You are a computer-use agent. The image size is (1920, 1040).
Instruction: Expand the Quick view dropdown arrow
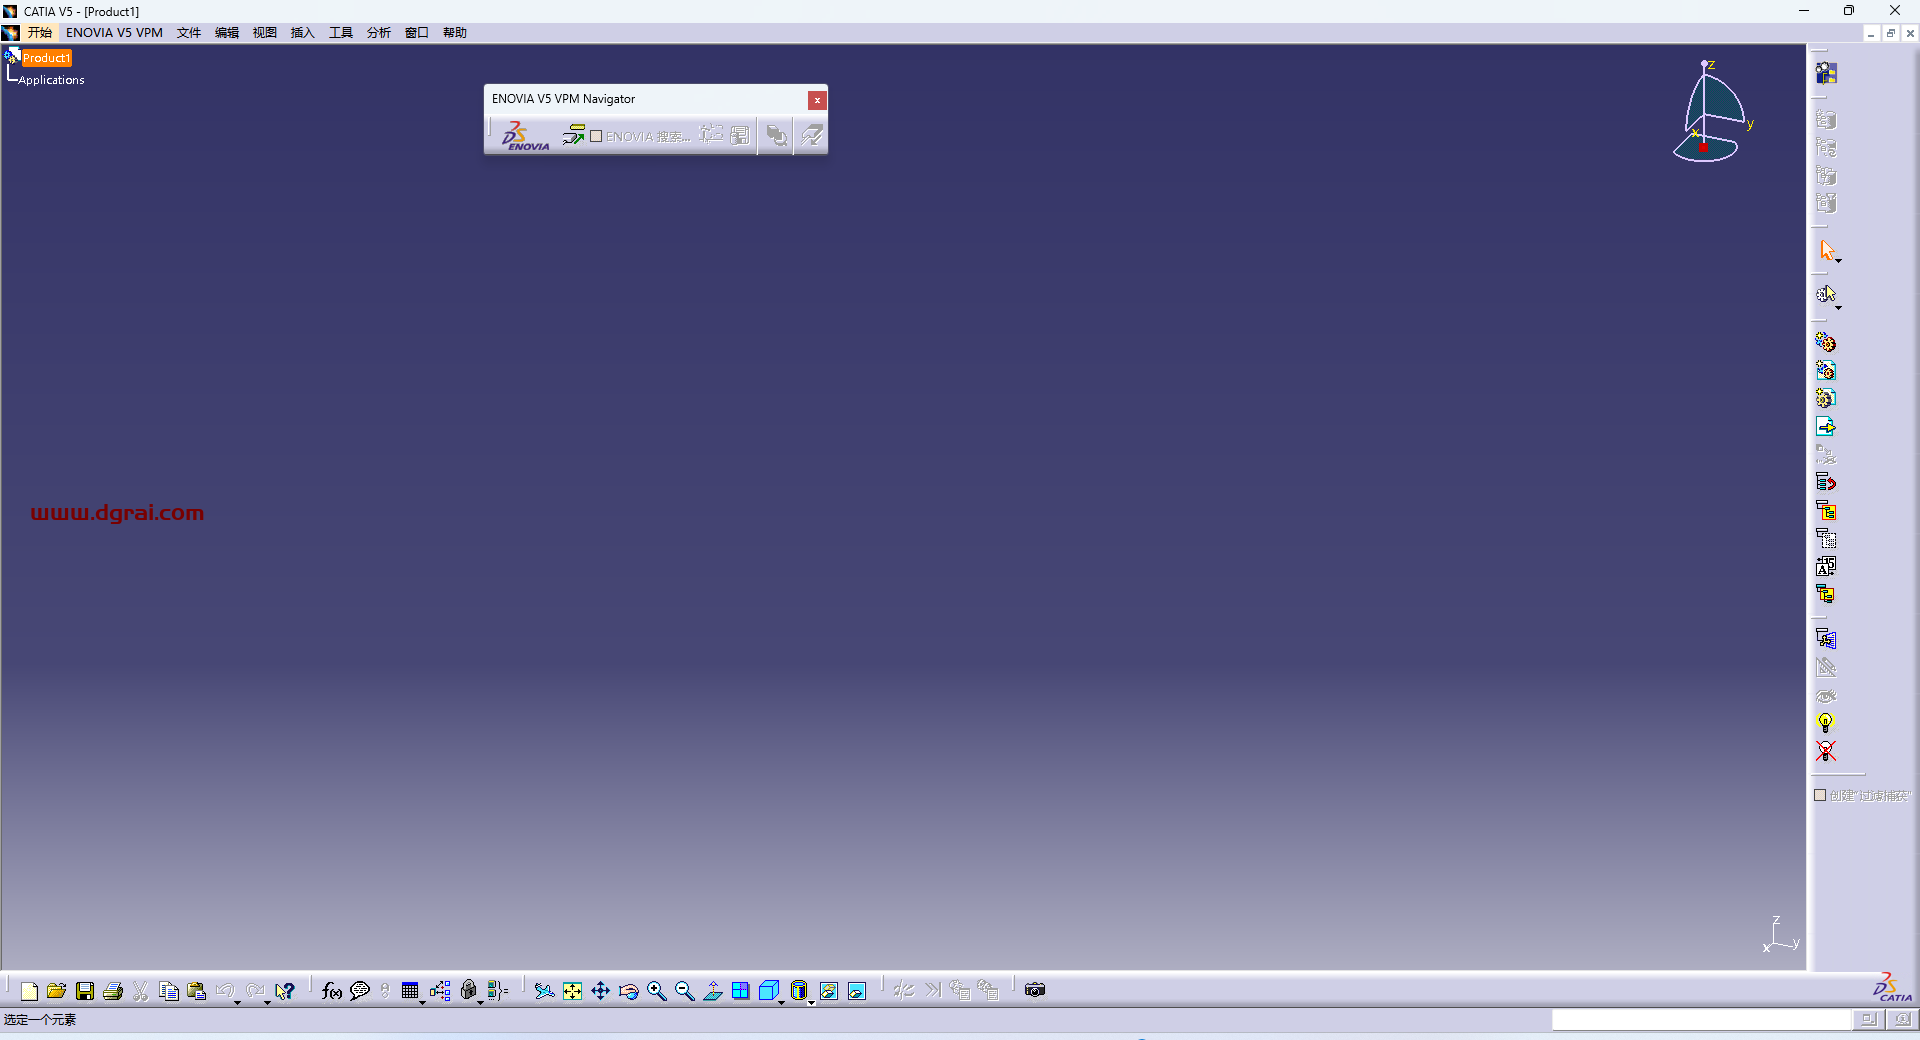coord(811,1001)
